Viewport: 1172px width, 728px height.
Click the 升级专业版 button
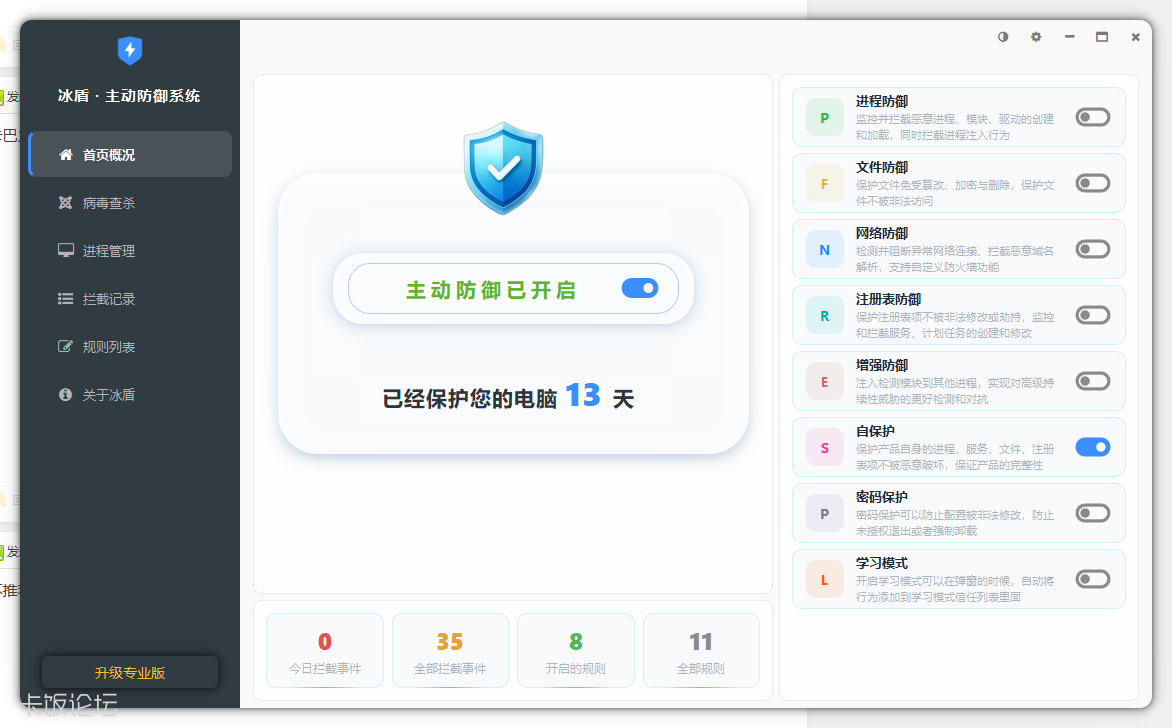click(x=130, y=672)
